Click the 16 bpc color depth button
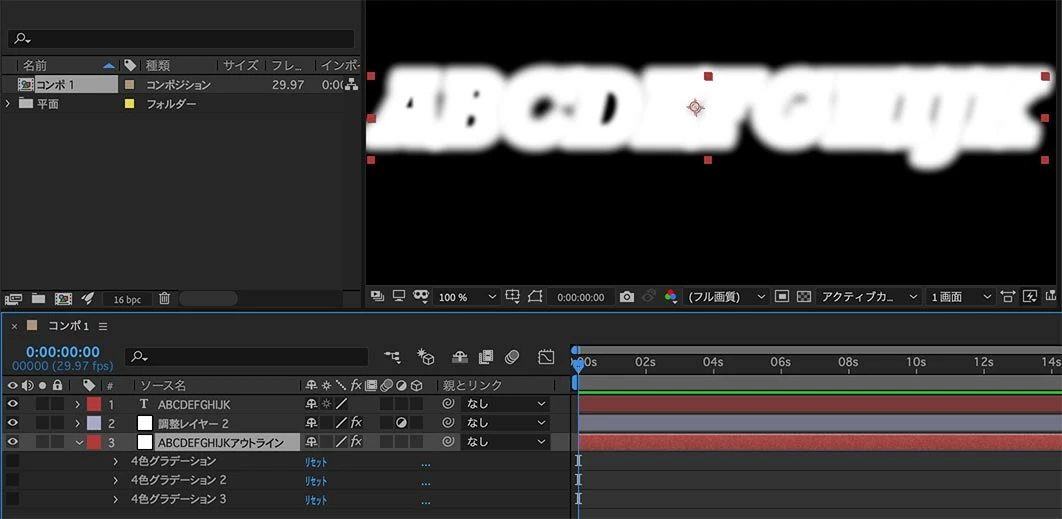Image resolution: width=1062 pixels, height=519 pixels. coord(127,299)
